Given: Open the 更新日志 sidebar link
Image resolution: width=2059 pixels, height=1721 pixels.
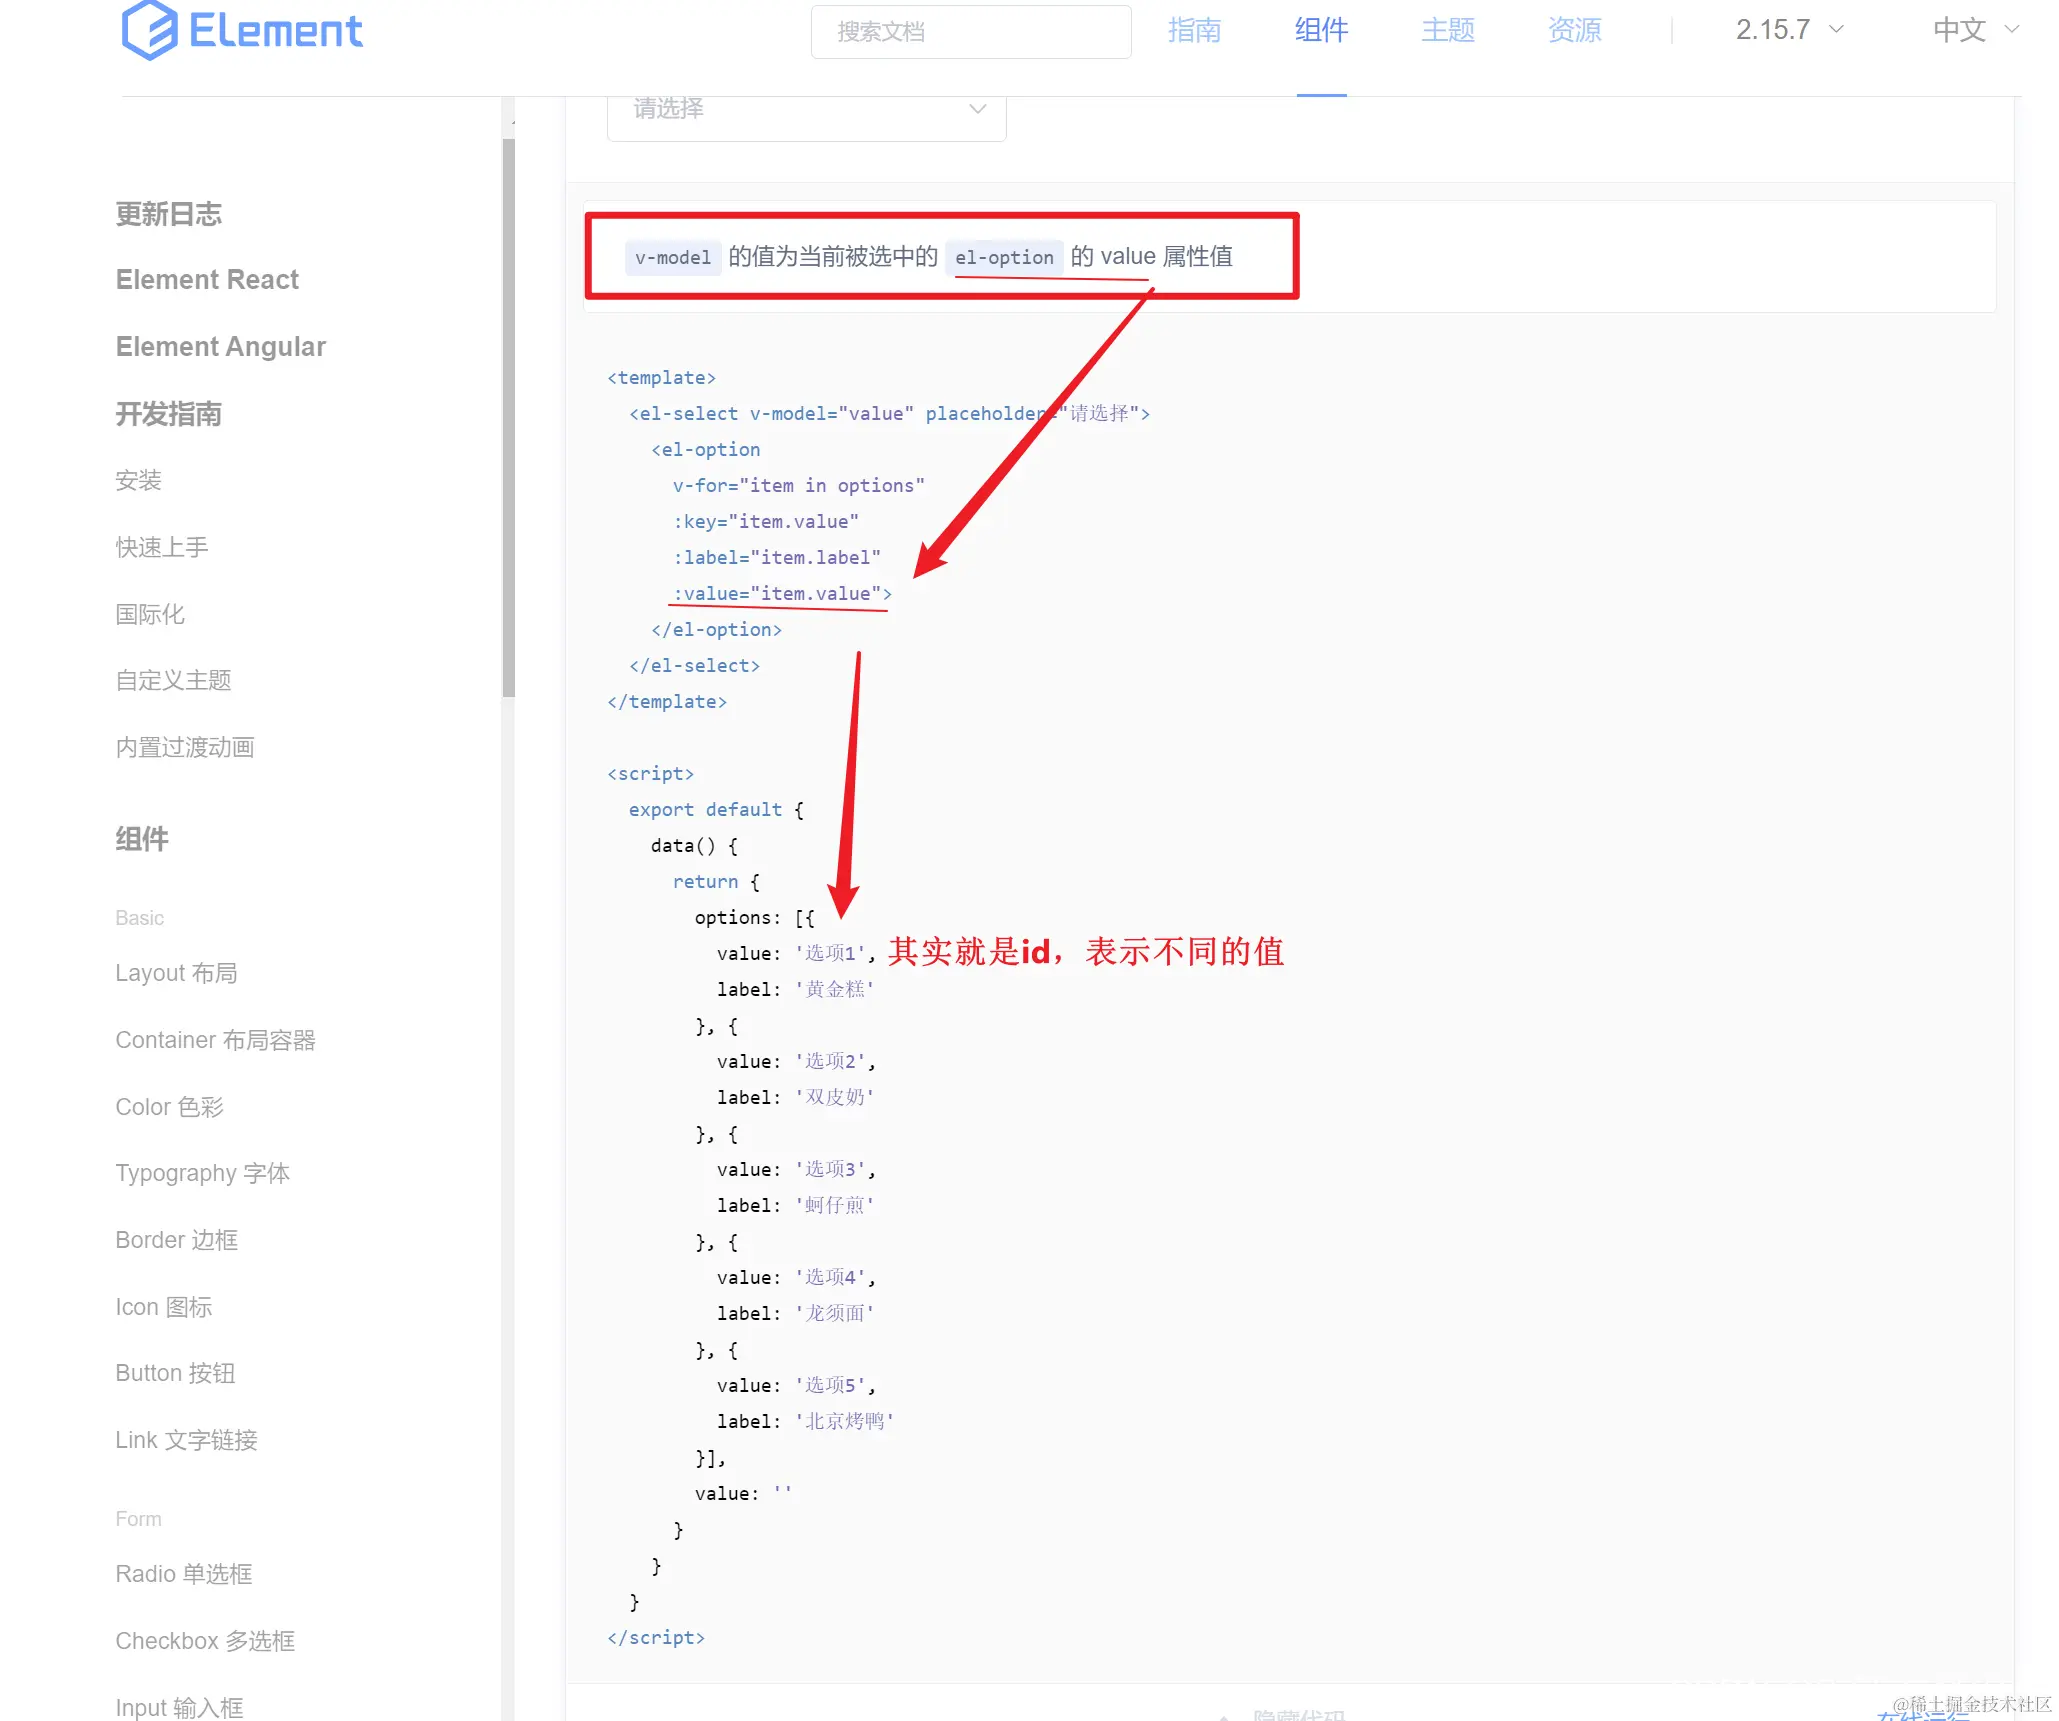Looking at the screenshot, I should pyautogui.click(x=168, y=214).
